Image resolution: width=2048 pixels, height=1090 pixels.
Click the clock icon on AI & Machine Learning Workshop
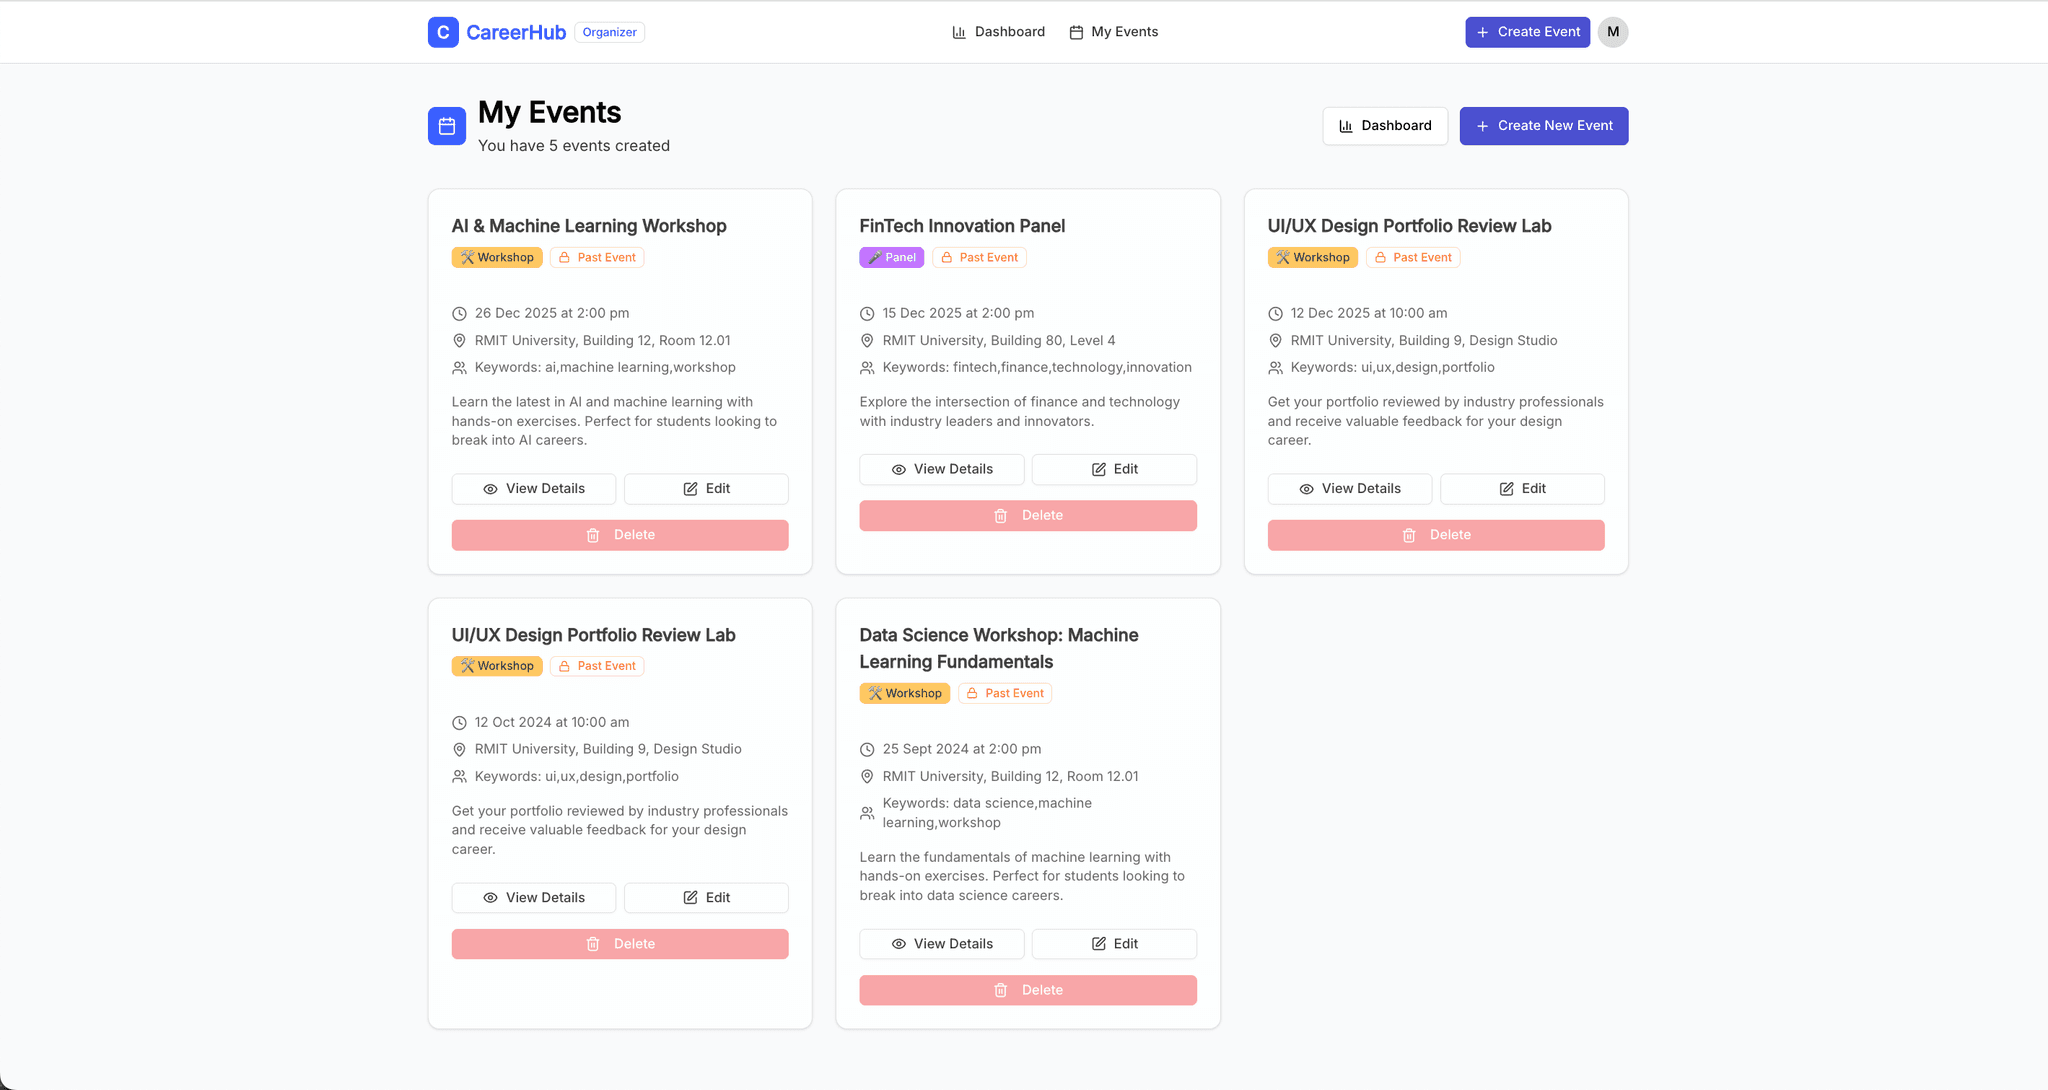[x=459, y=313]
